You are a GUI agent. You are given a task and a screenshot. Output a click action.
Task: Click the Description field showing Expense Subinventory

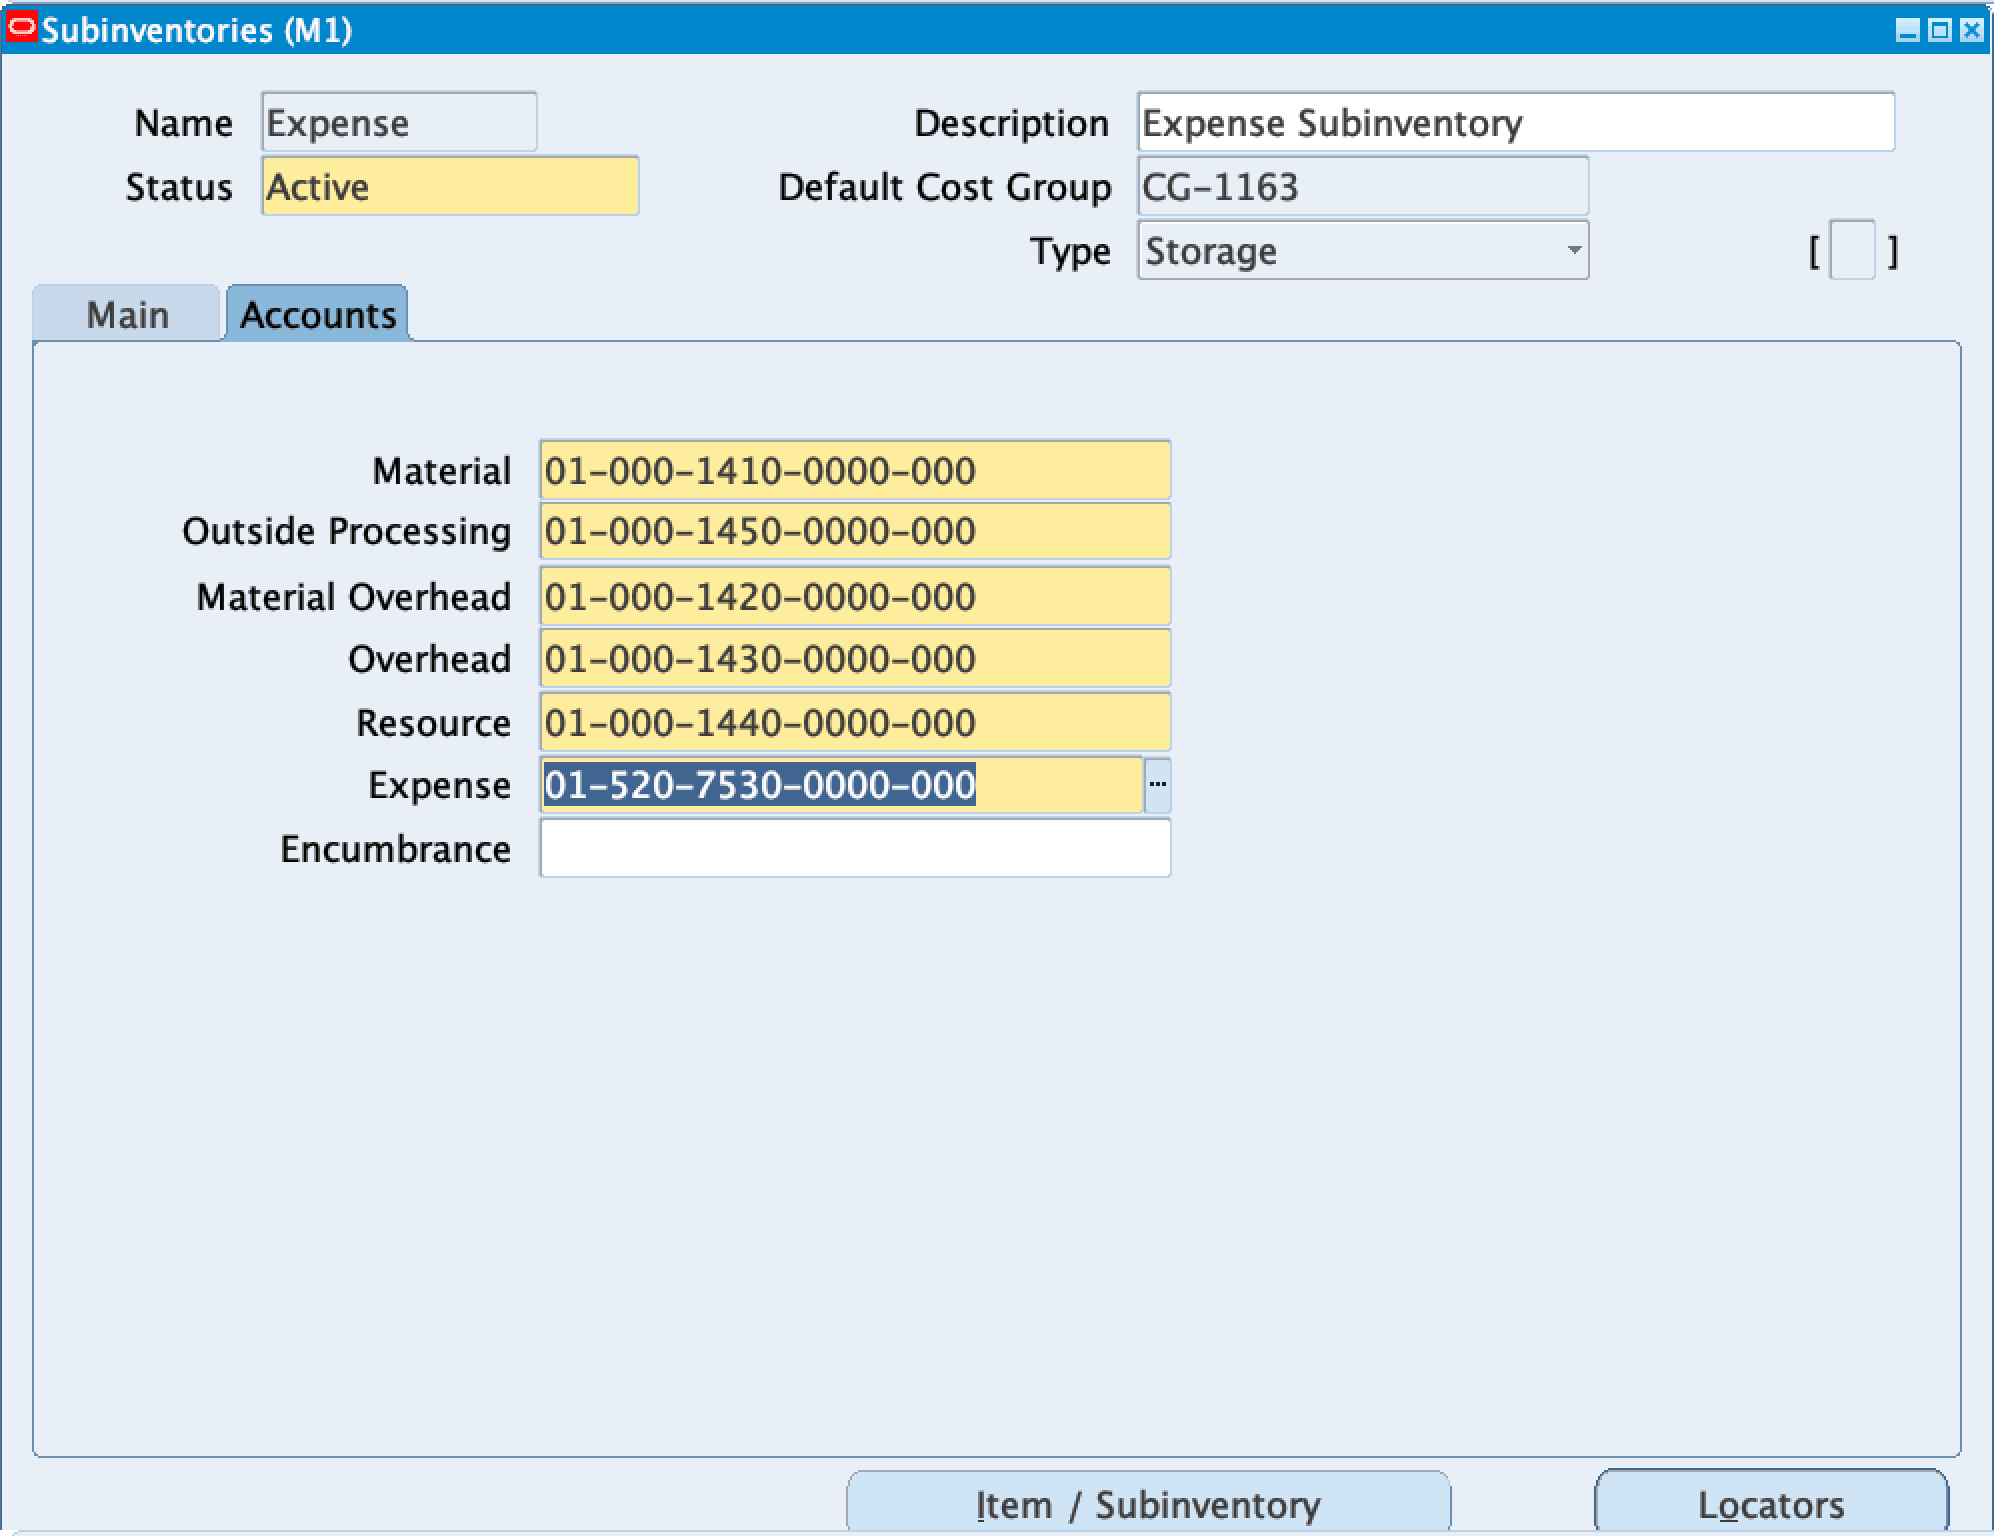click(x=1516, y=122)
